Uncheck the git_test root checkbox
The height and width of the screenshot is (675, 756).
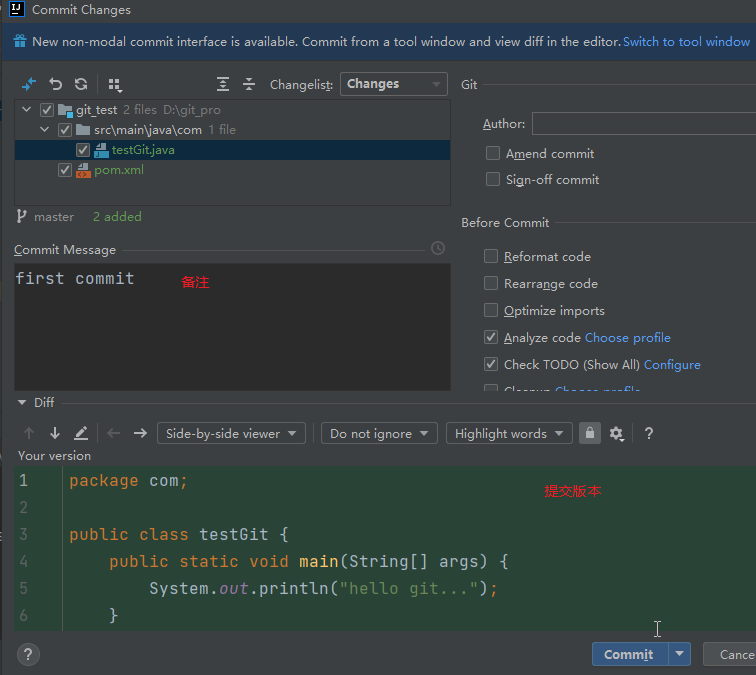point(47,110)
